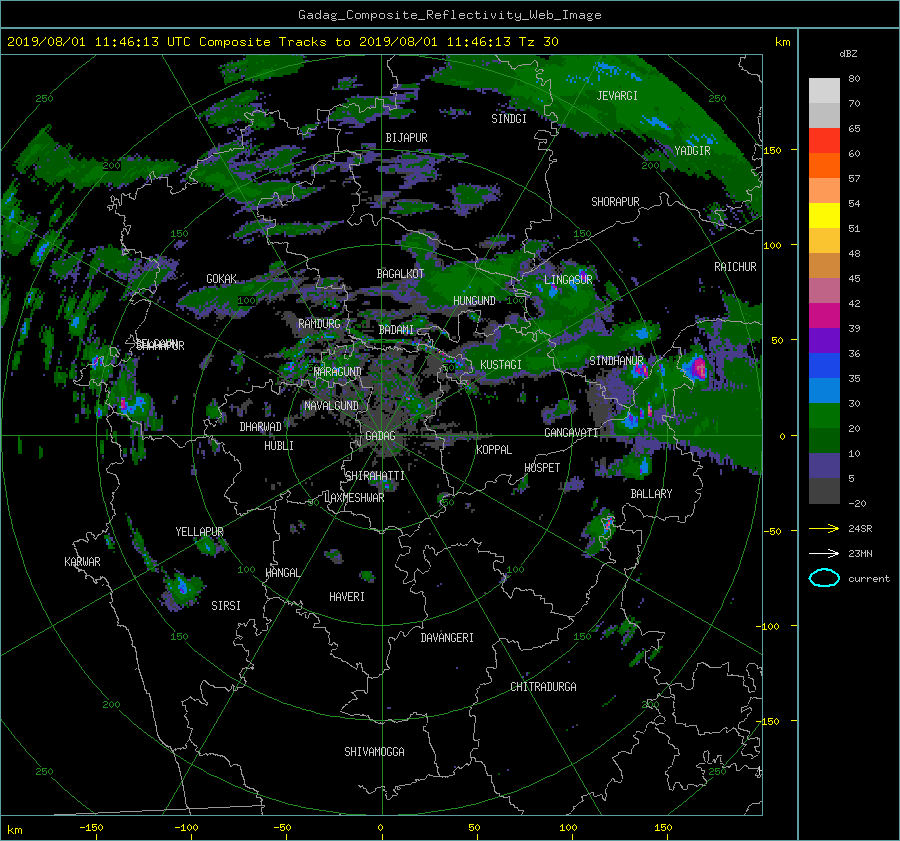900x841 pixels.
Task: Click the SINDGI city label
Action: [509, 119]
